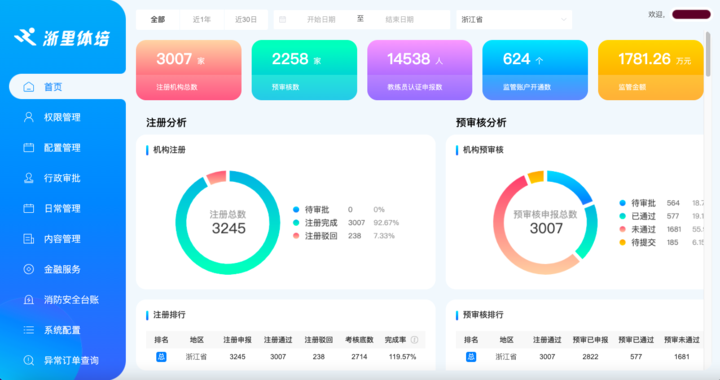Click the 结束日期 end date field

(x=399, y=20)
